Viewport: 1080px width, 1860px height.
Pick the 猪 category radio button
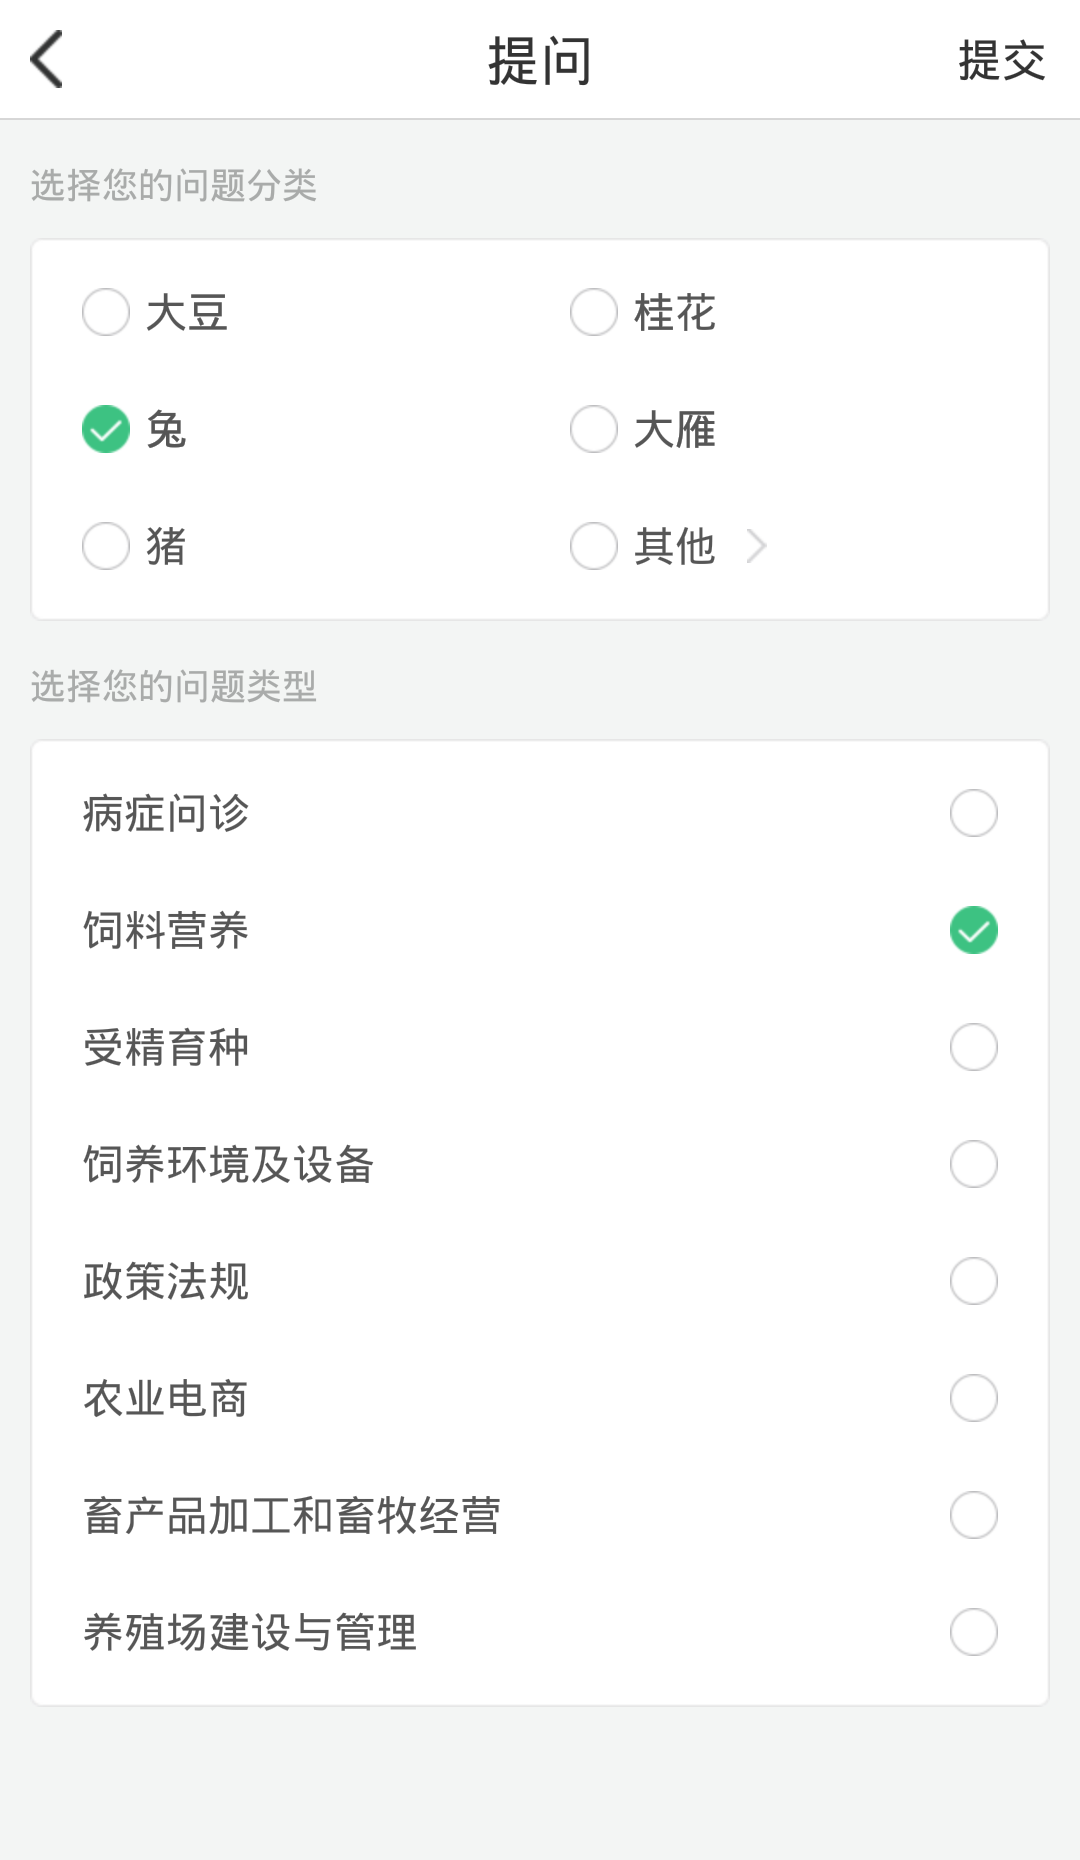pyautogui.click(x=106, y=546)
